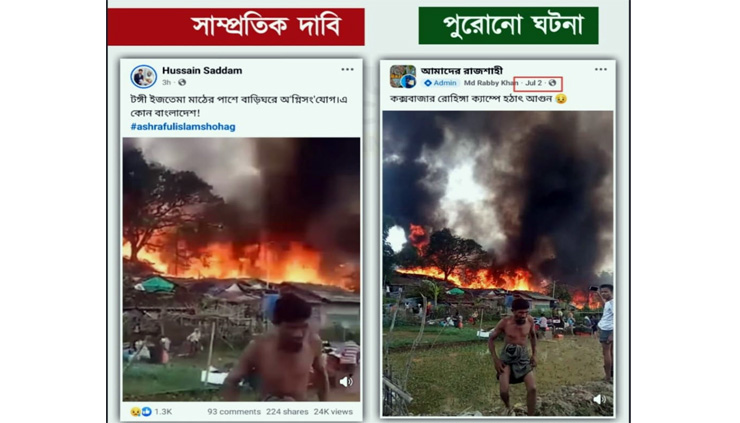Open the Md Rabby Khan author link
The height and width of the screenshot is (423, 740).
[491, 83]
